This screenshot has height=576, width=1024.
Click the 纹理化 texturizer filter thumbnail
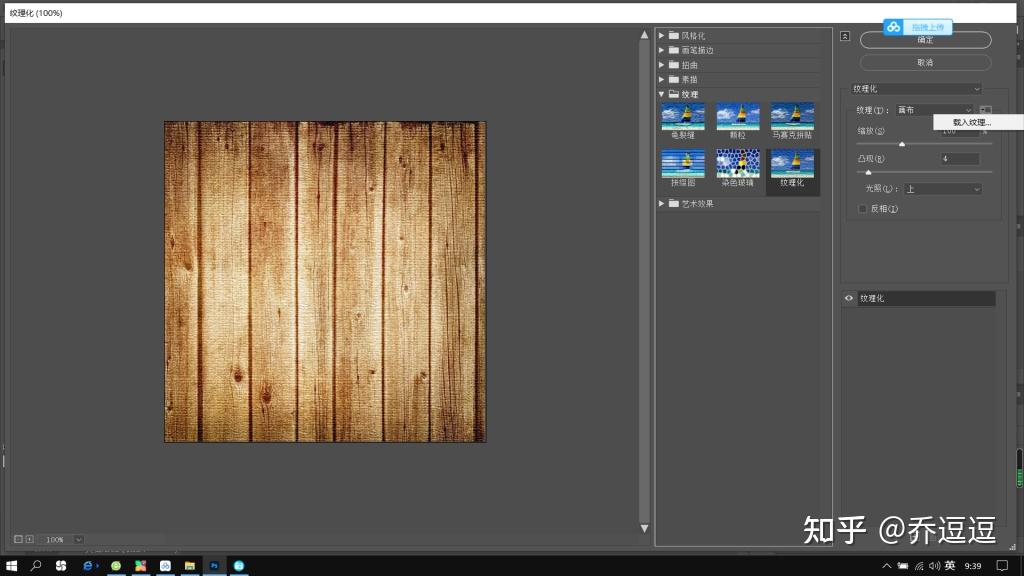pyautogui.click(x=792, y=164)
